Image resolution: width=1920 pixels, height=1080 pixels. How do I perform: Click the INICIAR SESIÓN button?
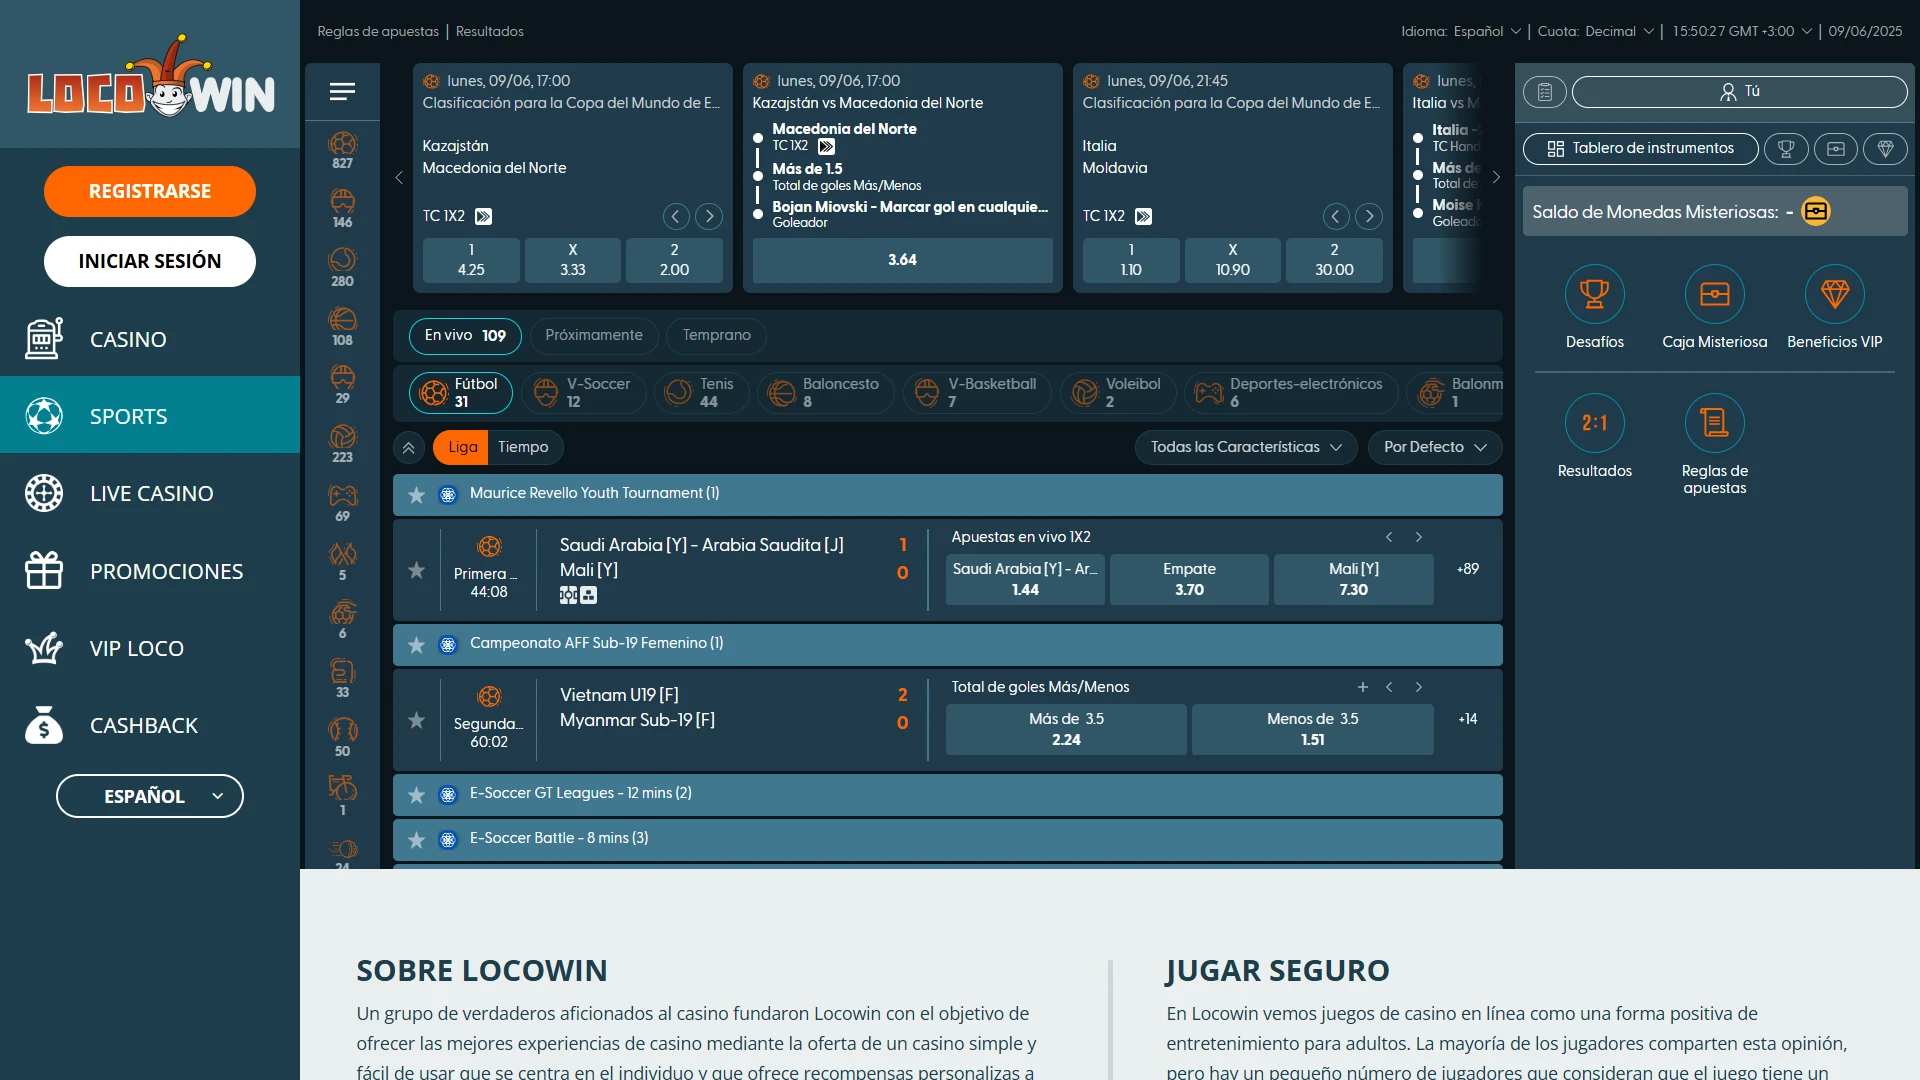click(x=150, y=261)
